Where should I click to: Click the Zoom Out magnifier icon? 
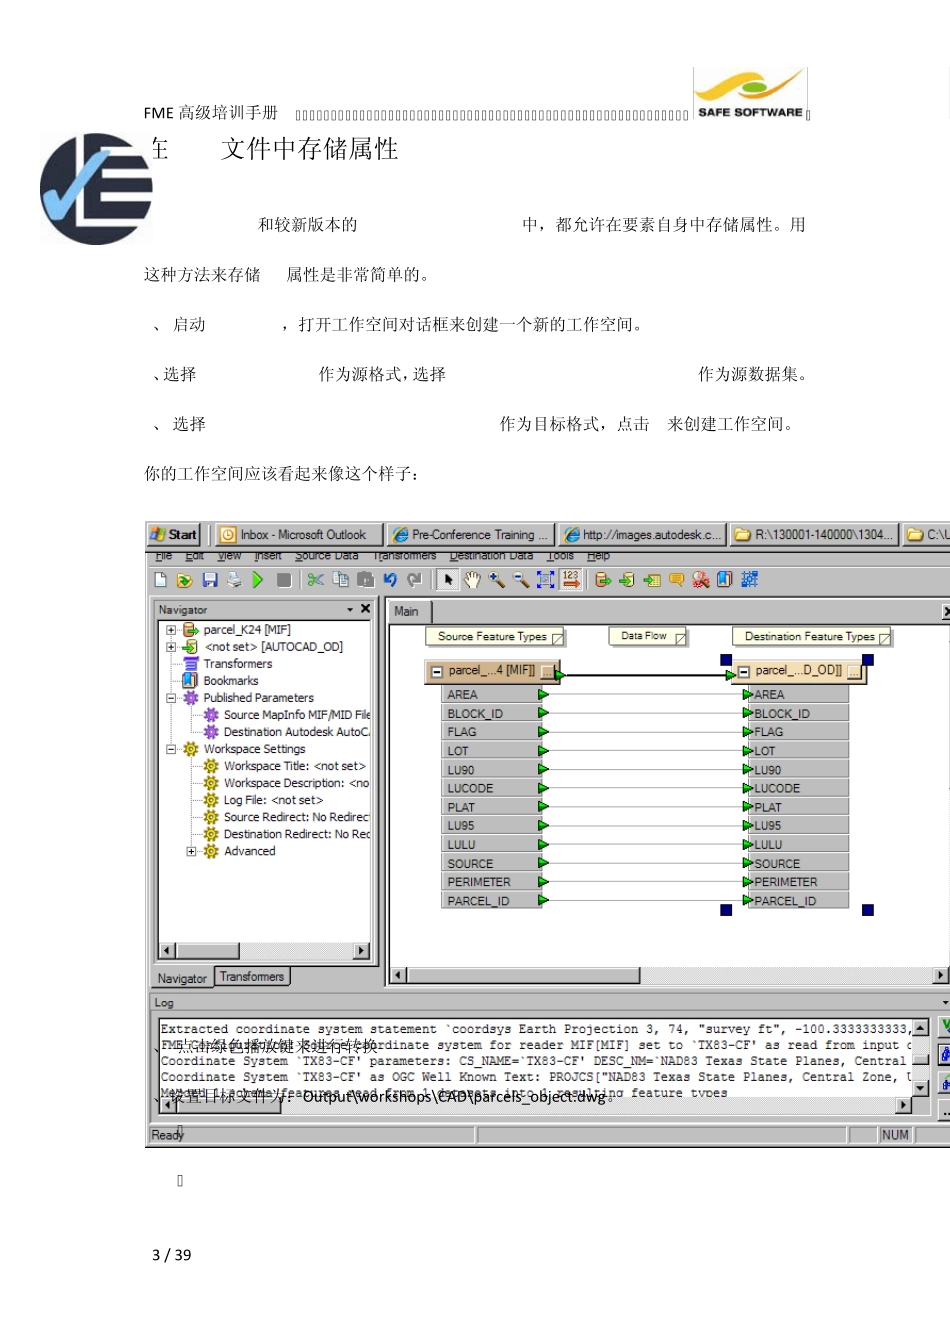tap(521, 580)
